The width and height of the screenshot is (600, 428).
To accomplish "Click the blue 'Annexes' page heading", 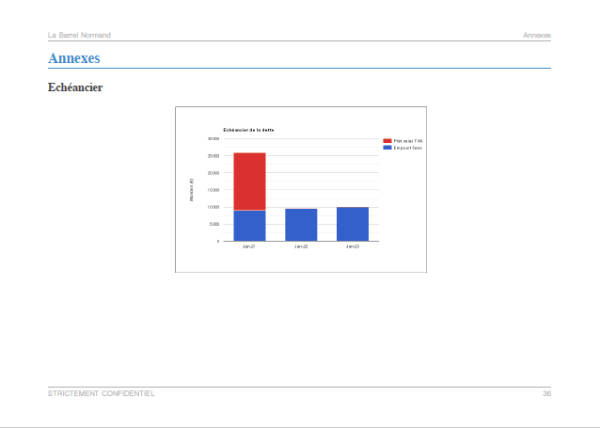I will (x=74, y=58).
